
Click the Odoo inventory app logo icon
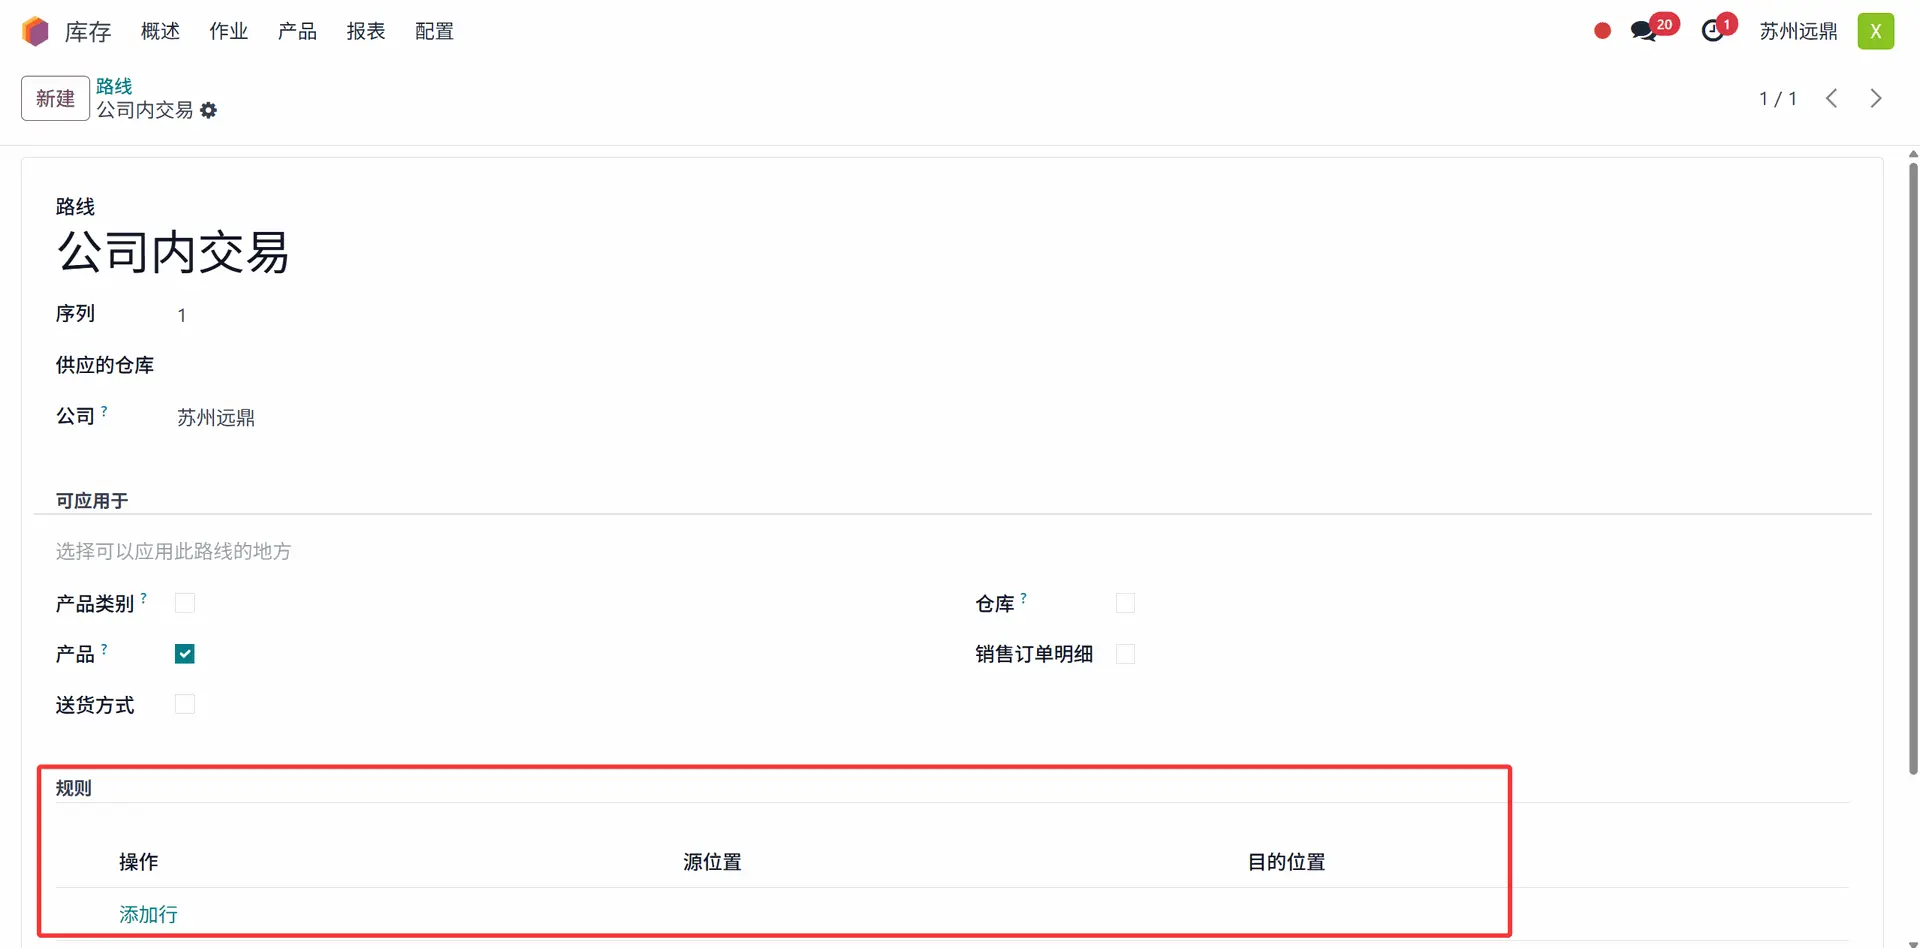(35, 31)
